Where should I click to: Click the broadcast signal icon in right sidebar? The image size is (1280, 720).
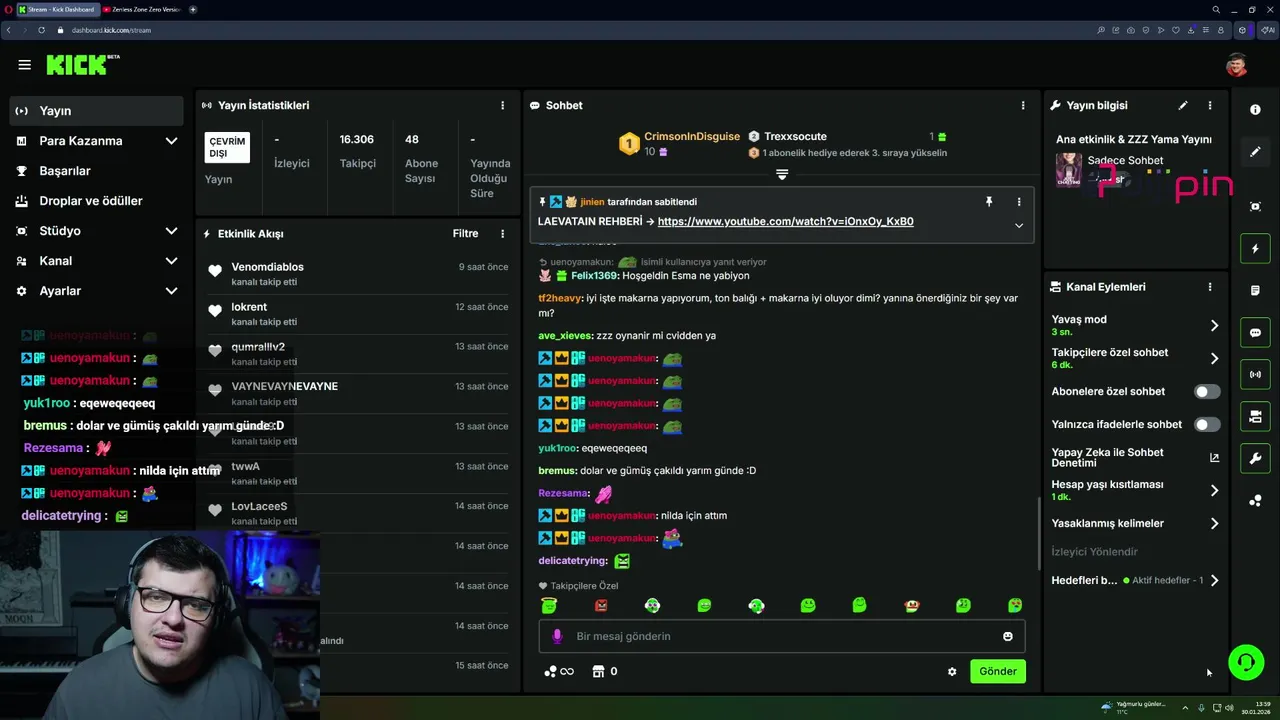1255,374
